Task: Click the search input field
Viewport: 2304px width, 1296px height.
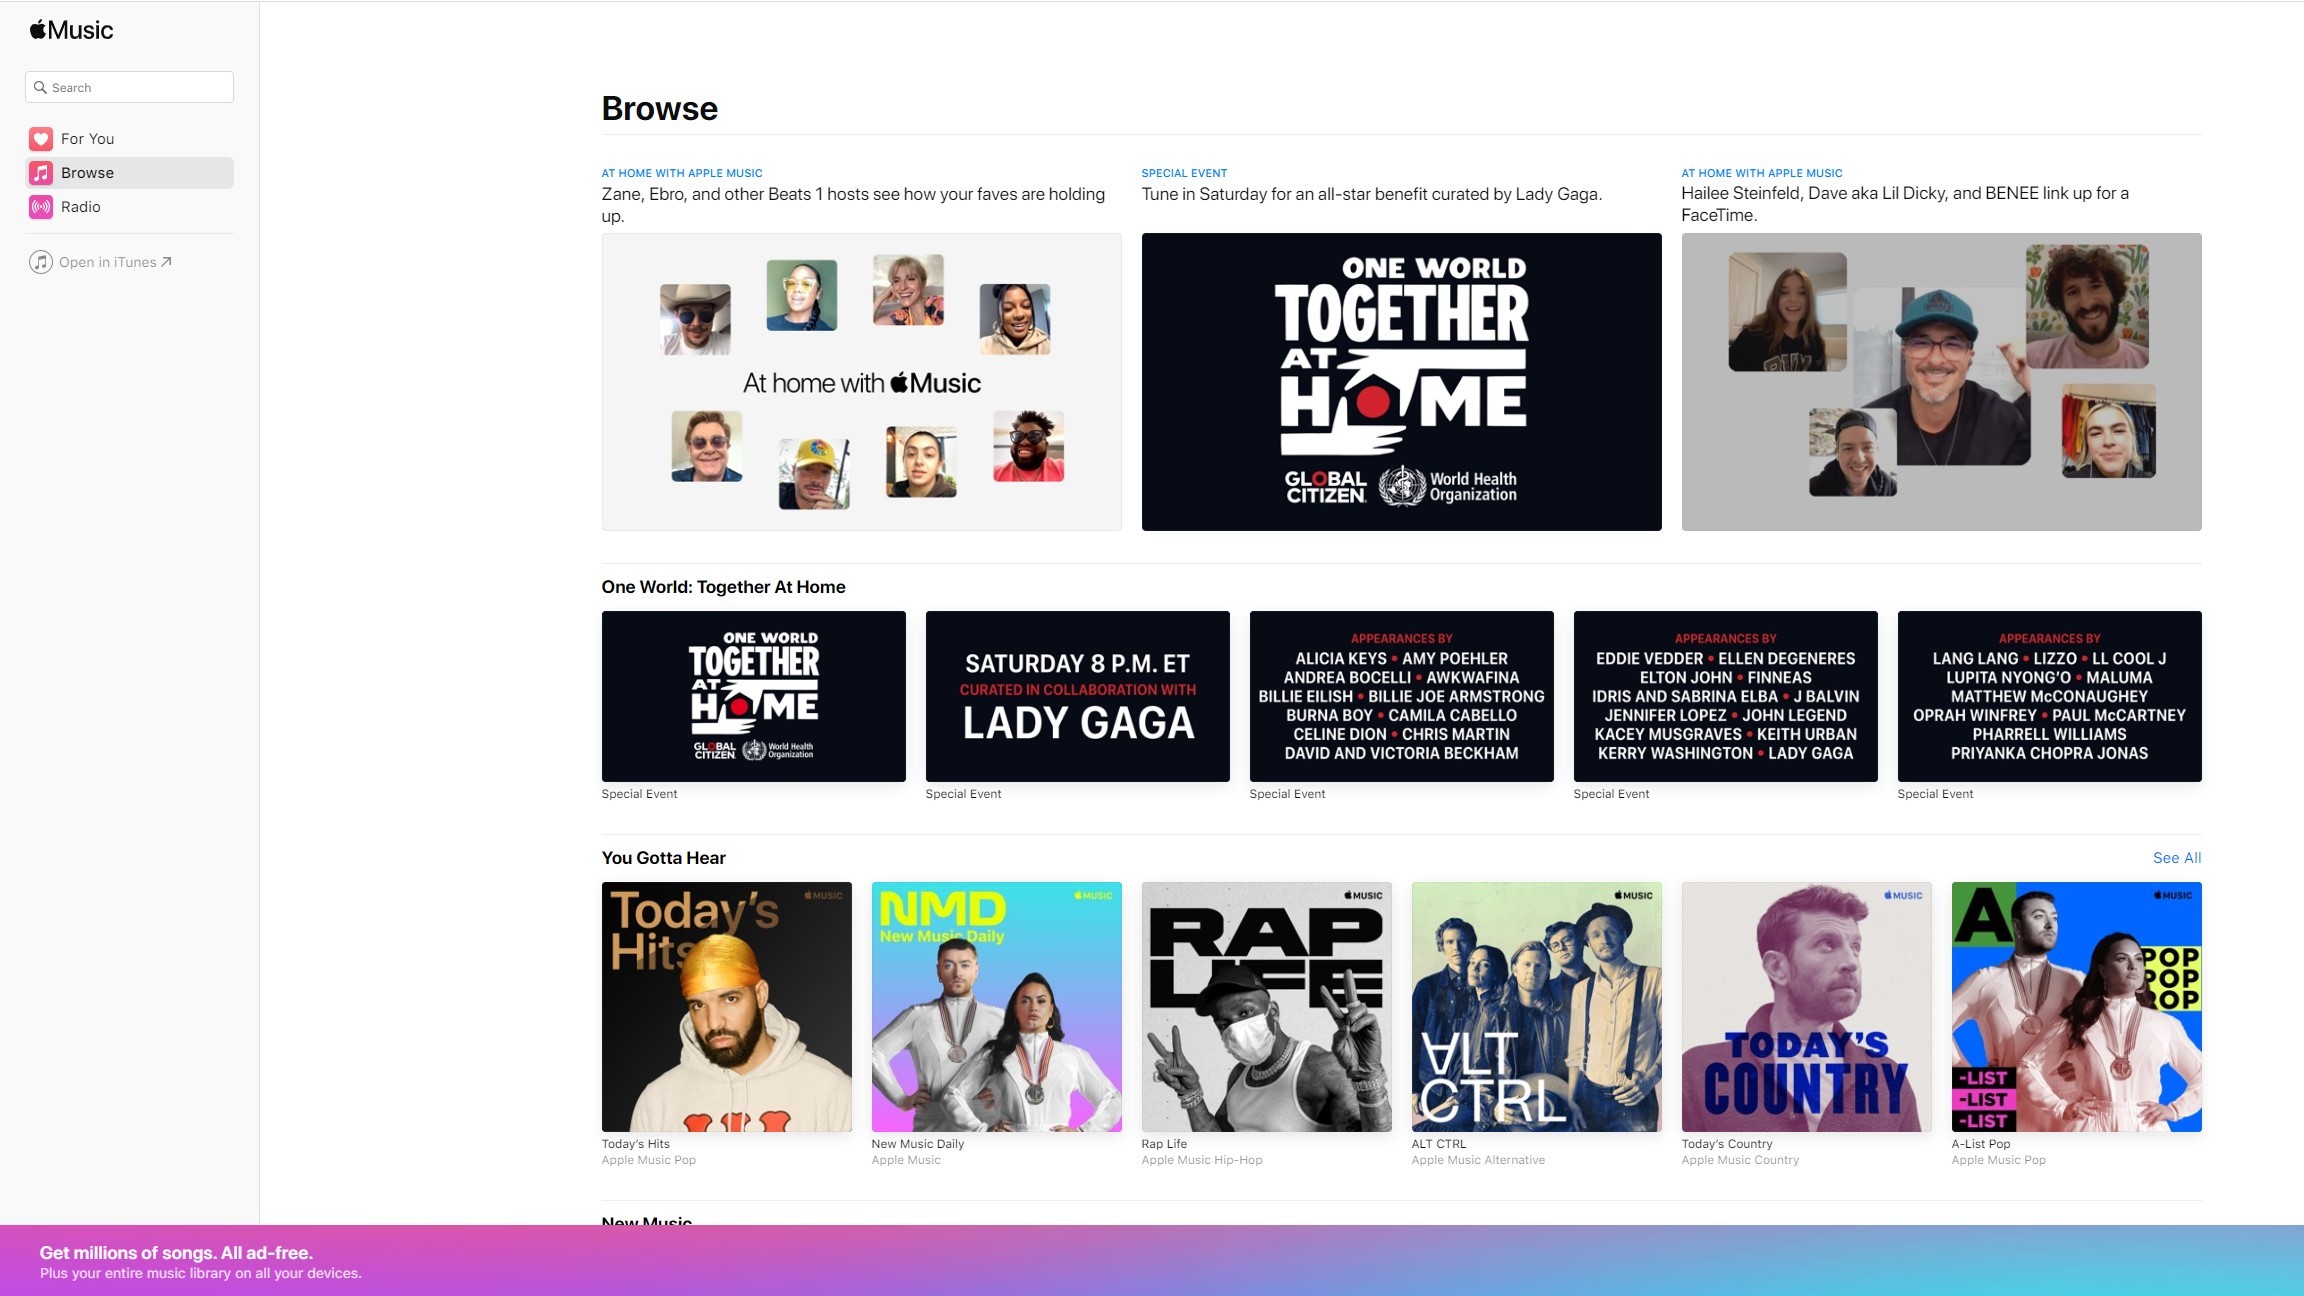Action: [130, 87]
